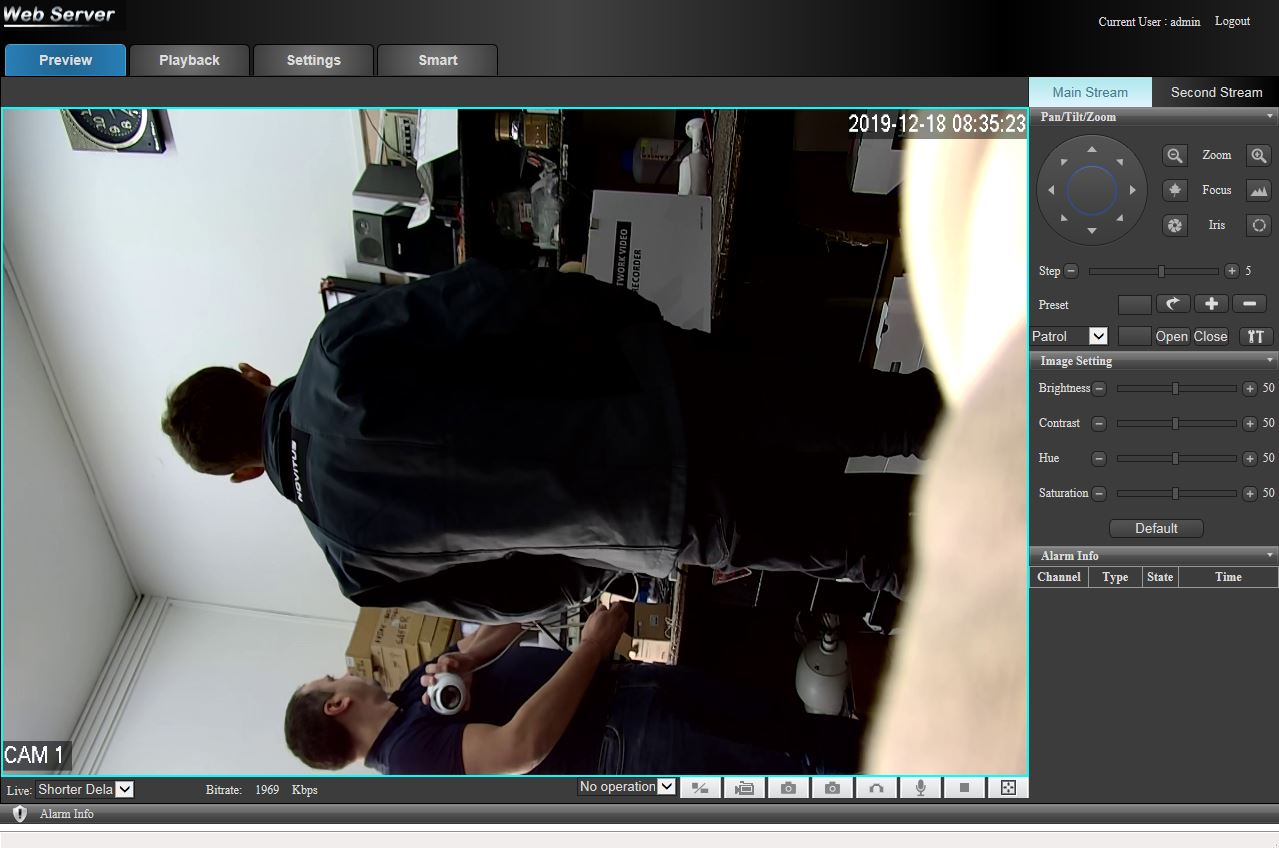
Task: Collapse the Image Setting panel
Action: click(1270, 361)
